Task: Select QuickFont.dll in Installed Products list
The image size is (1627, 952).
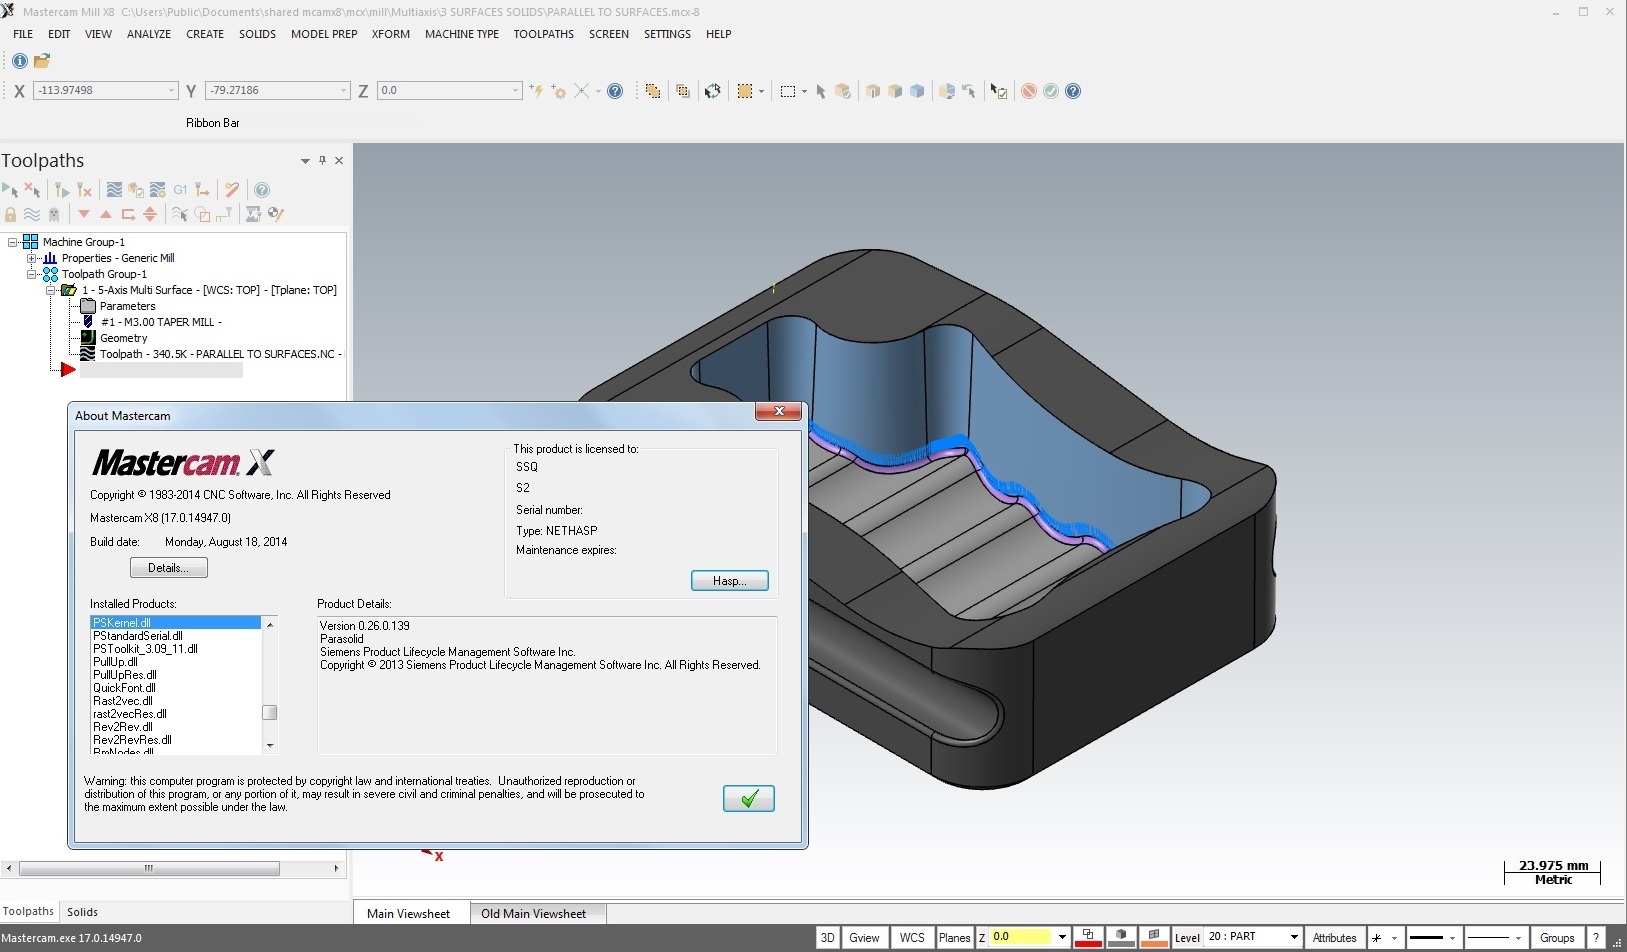Action: (124, 688)
